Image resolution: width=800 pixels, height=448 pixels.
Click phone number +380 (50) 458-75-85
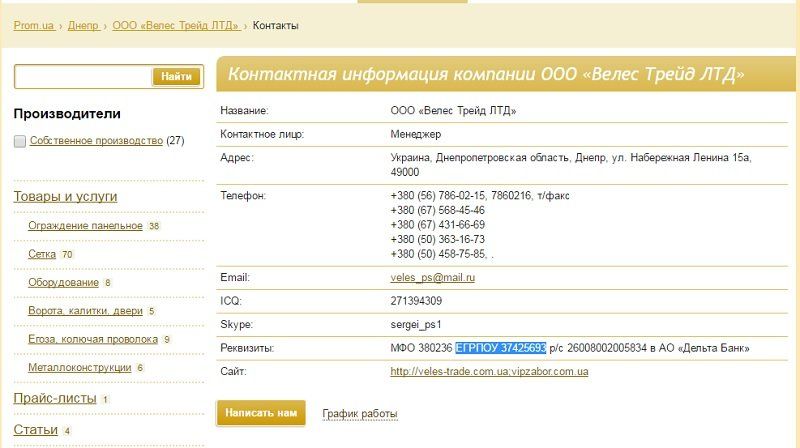[x=438, y=254]
